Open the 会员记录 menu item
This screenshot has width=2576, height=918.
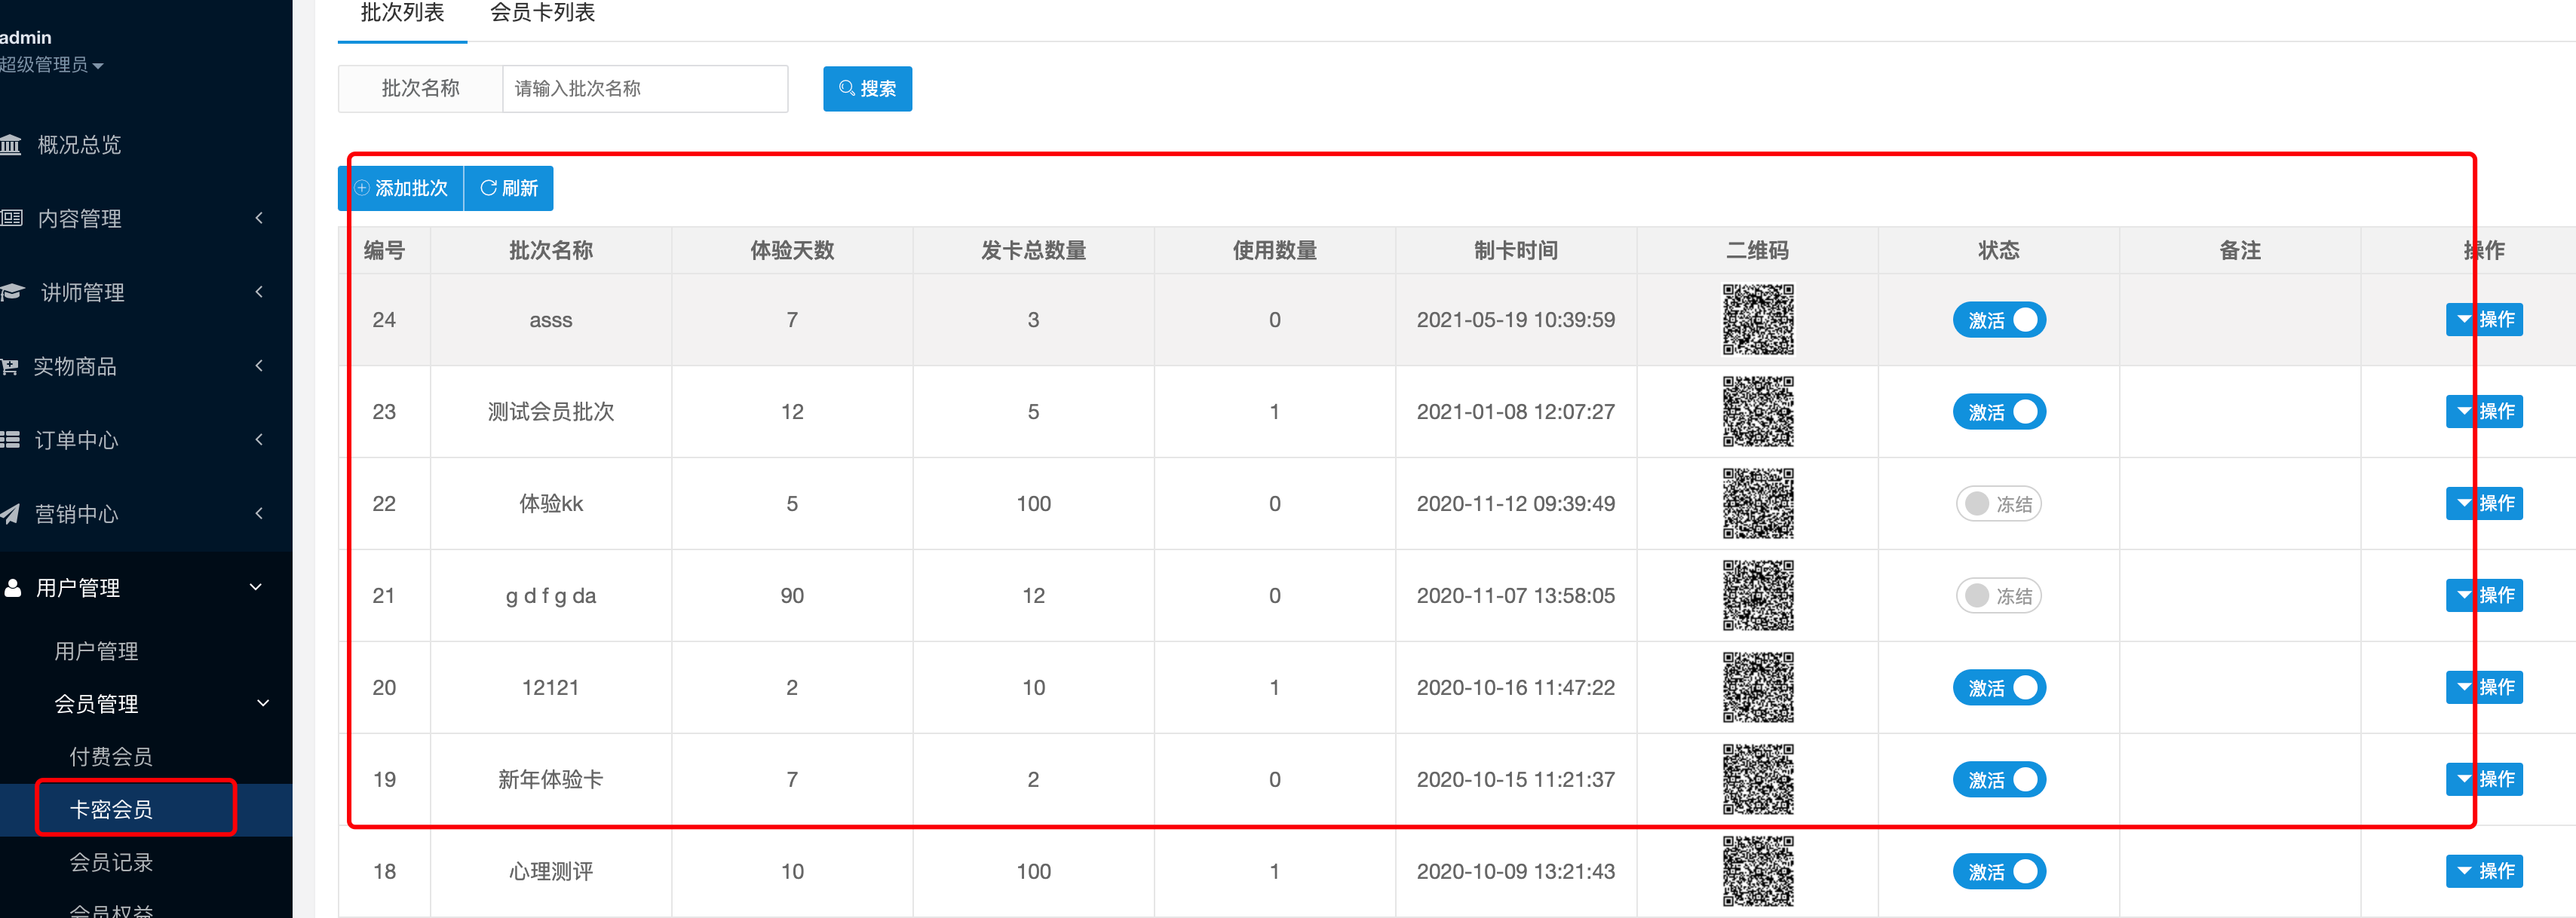pyautogui.click(x=111, y=863)
